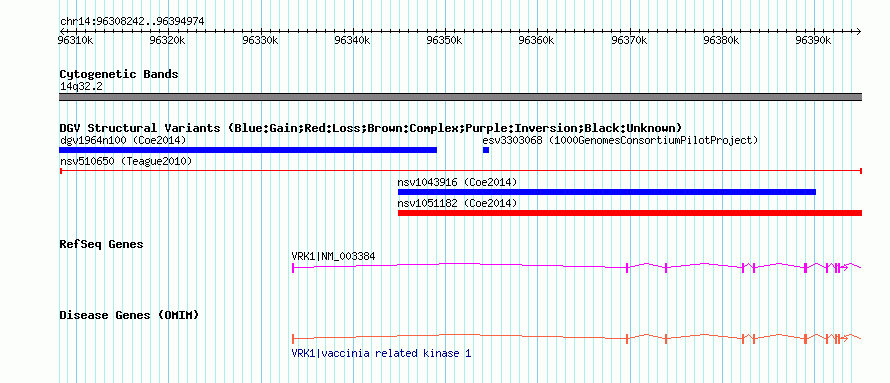Click the 96310k ruler tick label

click(75, 41)
